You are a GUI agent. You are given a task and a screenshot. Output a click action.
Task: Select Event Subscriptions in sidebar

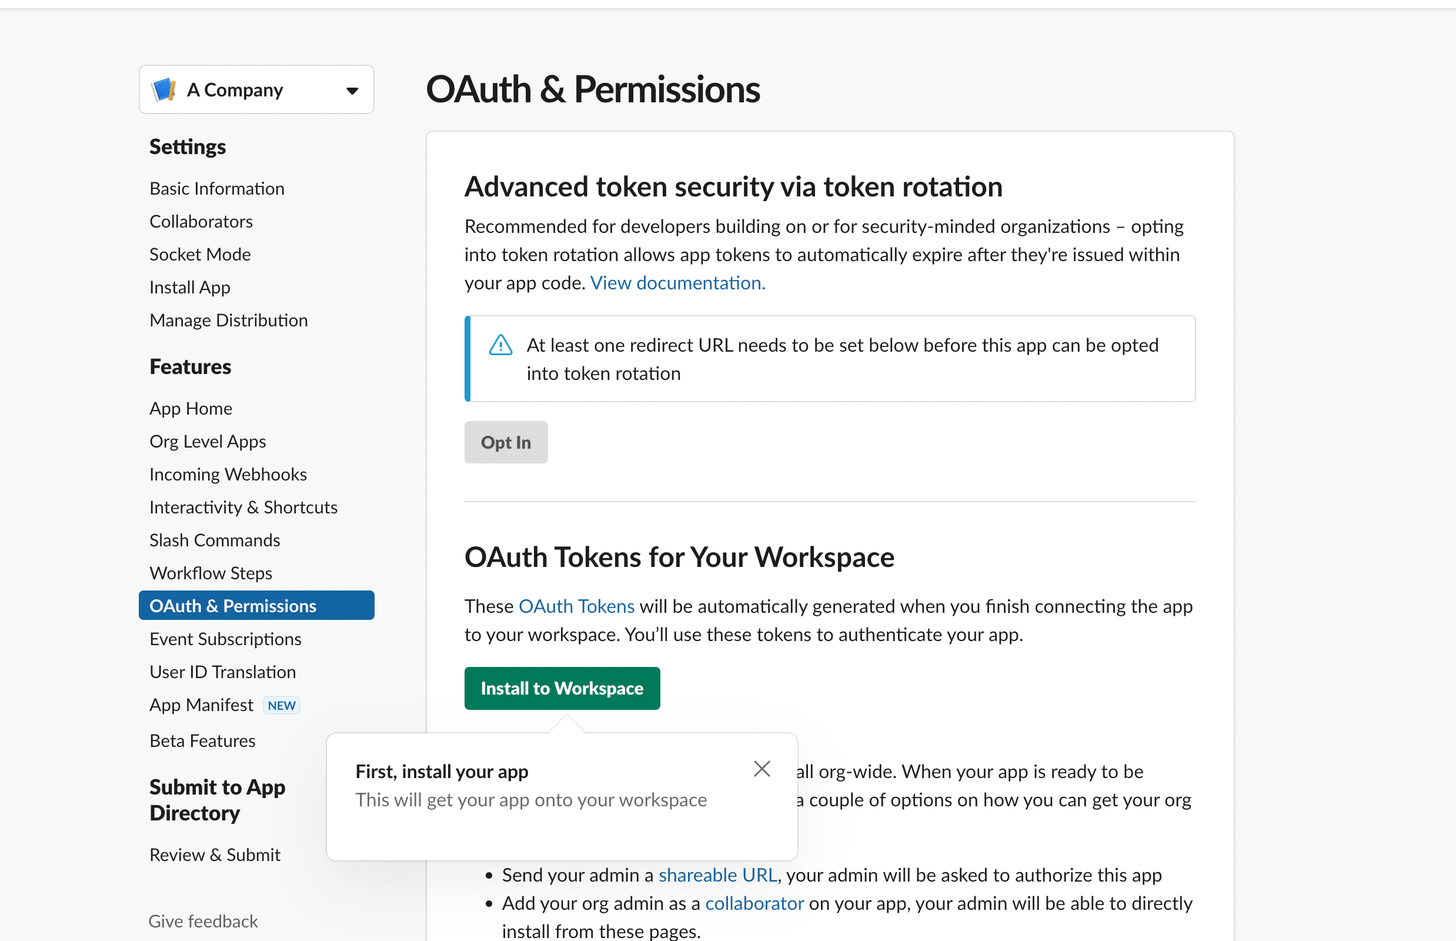pos(225,639)
